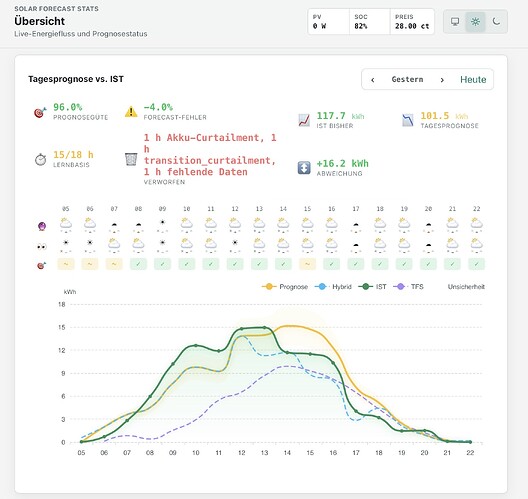This screenshot has width=528, height=499.
Task: Click the Tagesprognose downward chart icon
Action: (x=408, y=120)
